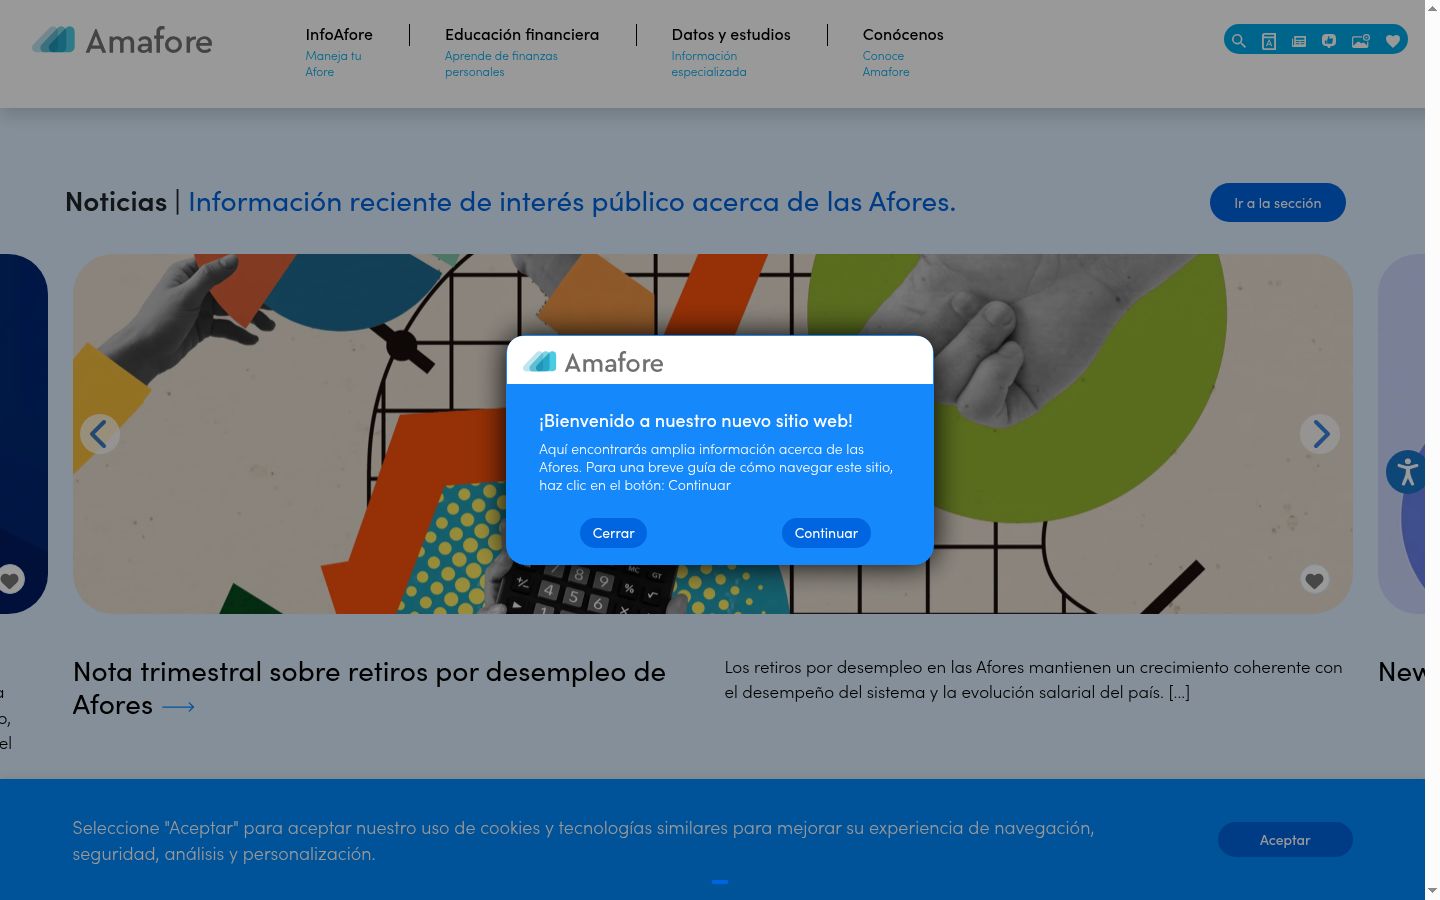Open the Datos y estudios menu

(x=731, y=34)
